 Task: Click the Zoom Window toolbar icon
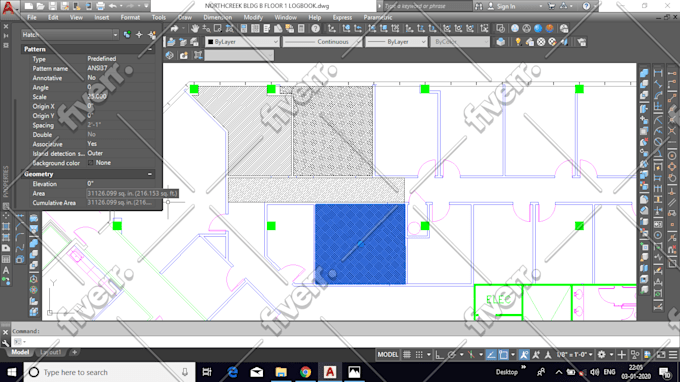[x=218, y=29]
